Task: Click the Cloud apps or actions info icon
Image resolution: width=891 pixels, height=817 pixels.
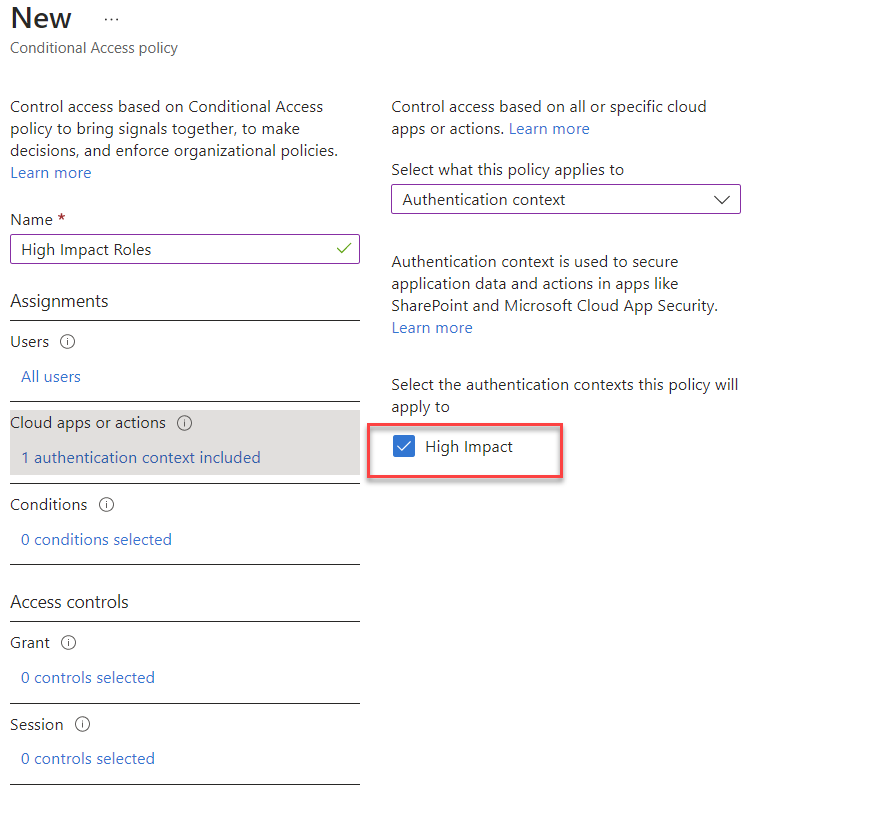Action: click(x=184, y=422)
